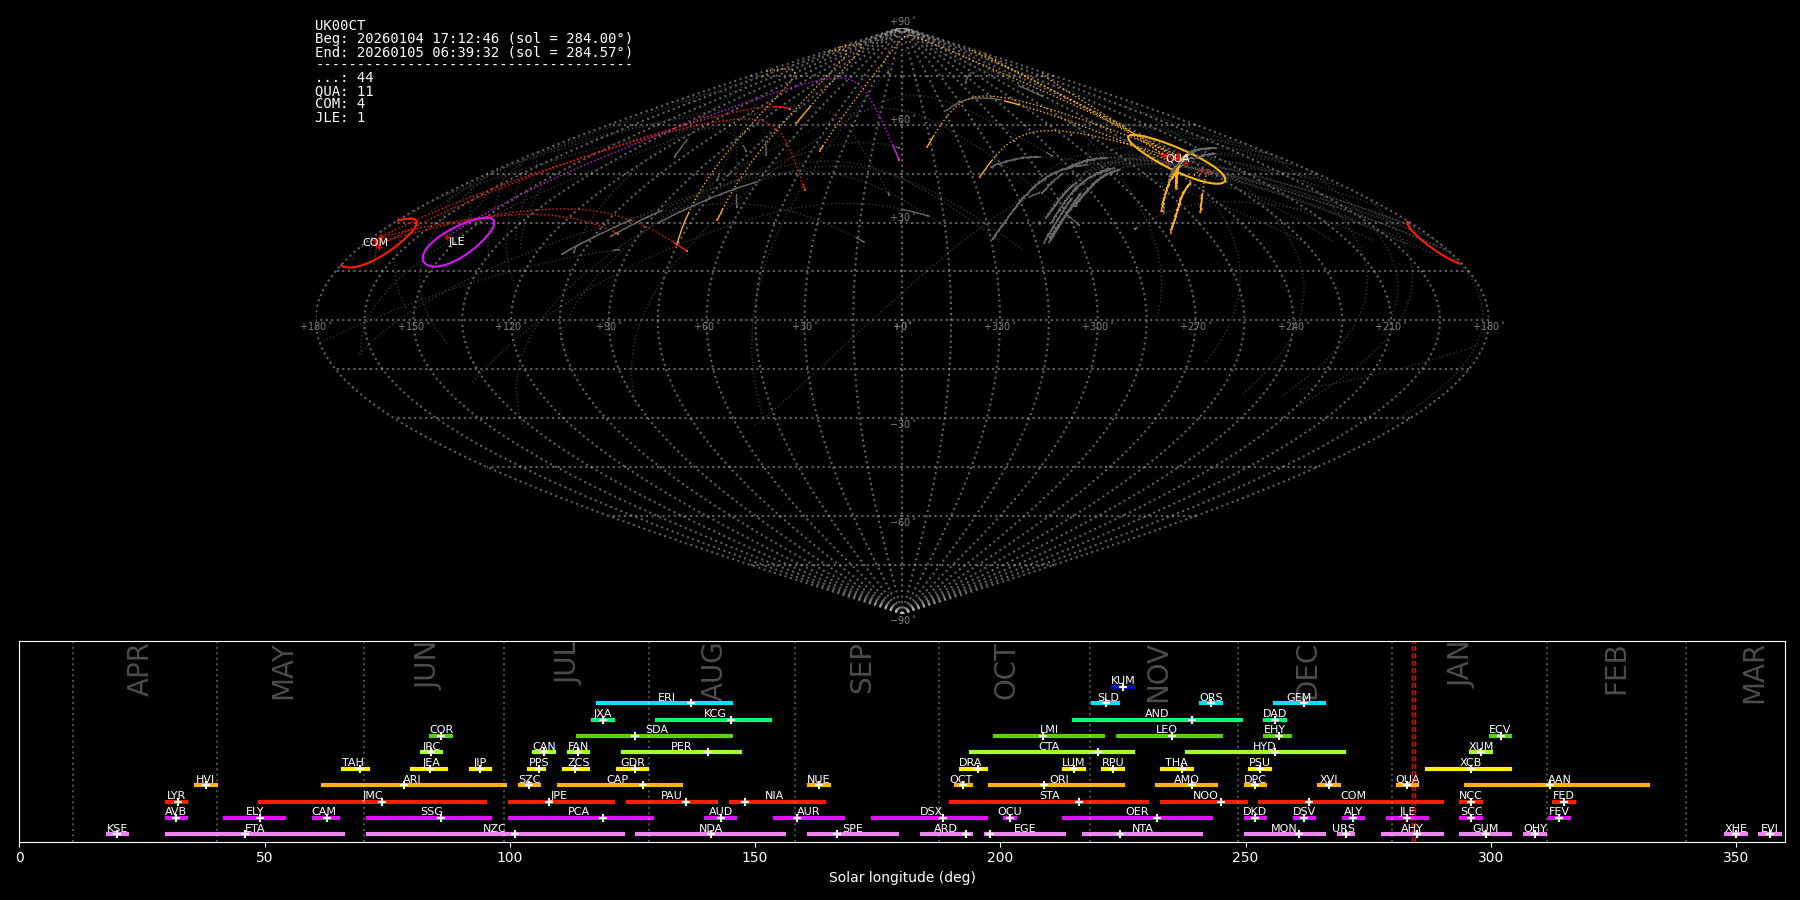Click the red dashed current-date line
This screenshot has height=900, width=1800.
coord(1413,740)
